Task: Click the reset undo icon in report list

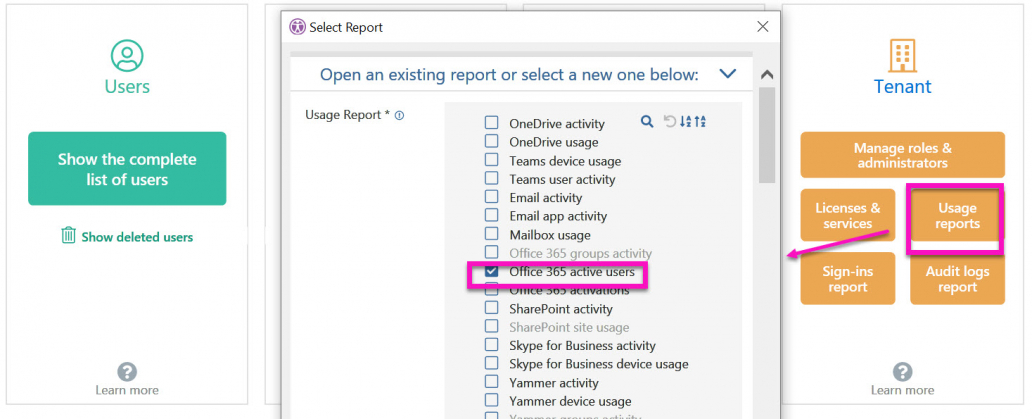Action: 669,121
